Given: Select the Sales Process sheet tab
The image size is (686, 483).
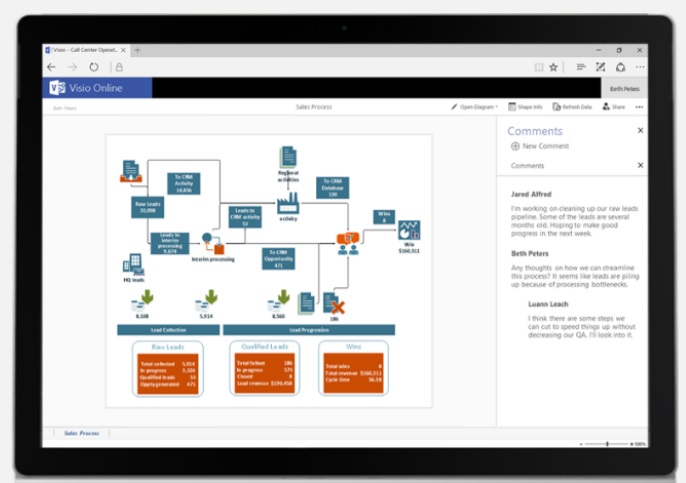Looking at the screenshot, I should (x=81, y=433).
